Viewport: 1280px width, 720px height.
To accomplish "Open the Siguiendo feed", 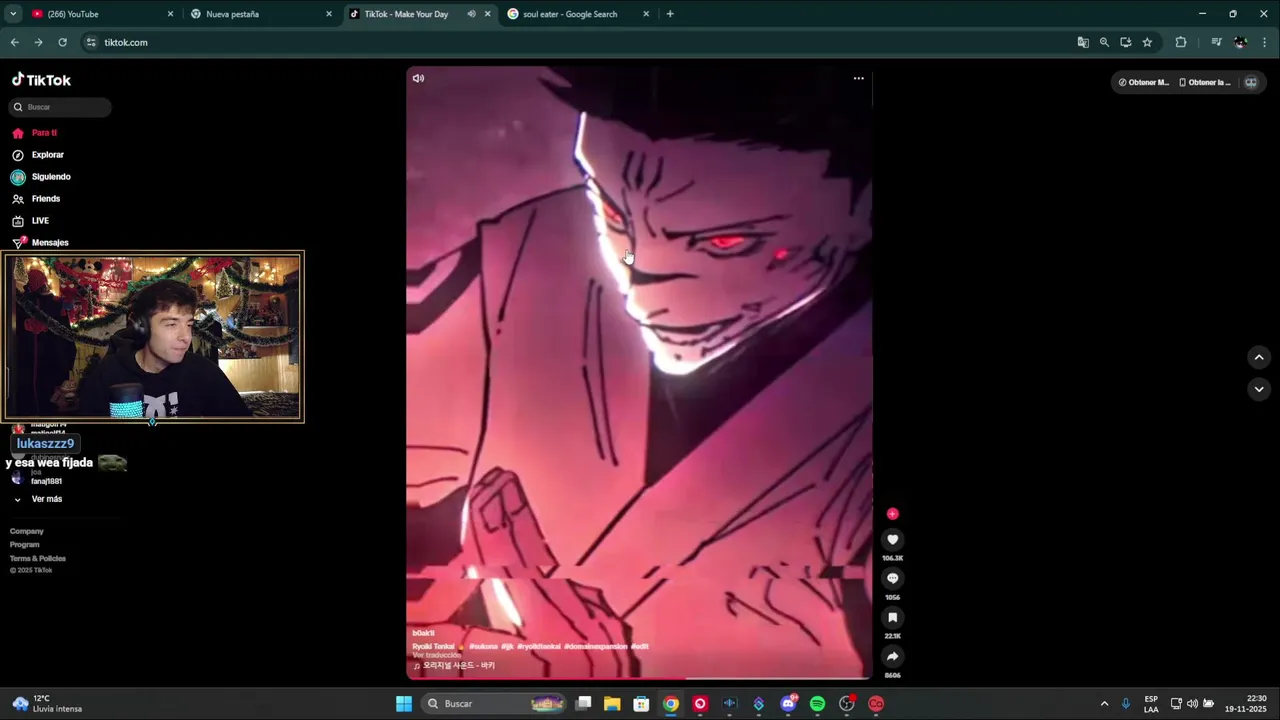I will click(x=41, y=177).
